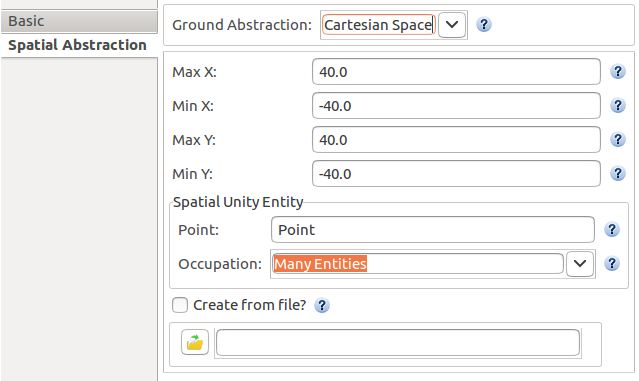Select the Many Entities combo box field
639x381 pixels.
click(418, 264)
